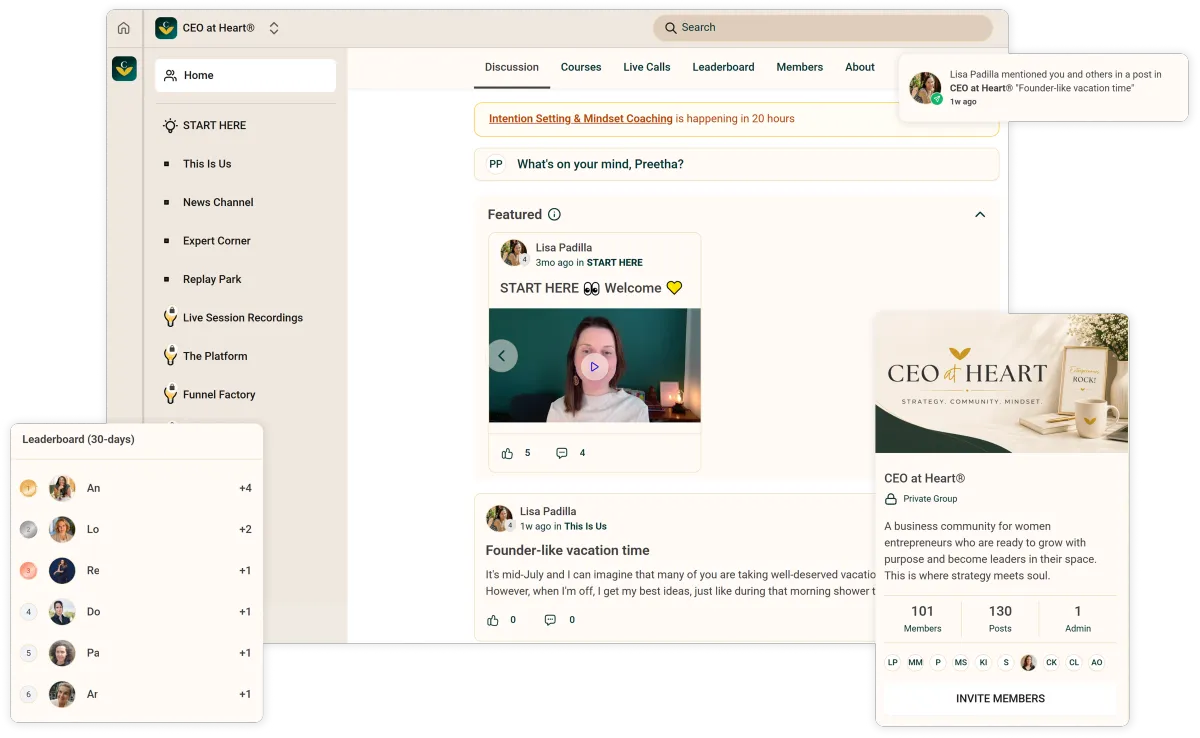Click the Private Group lock icon
The width and height of the screenshot is (1200, 738).
click(x=891, y=498)
